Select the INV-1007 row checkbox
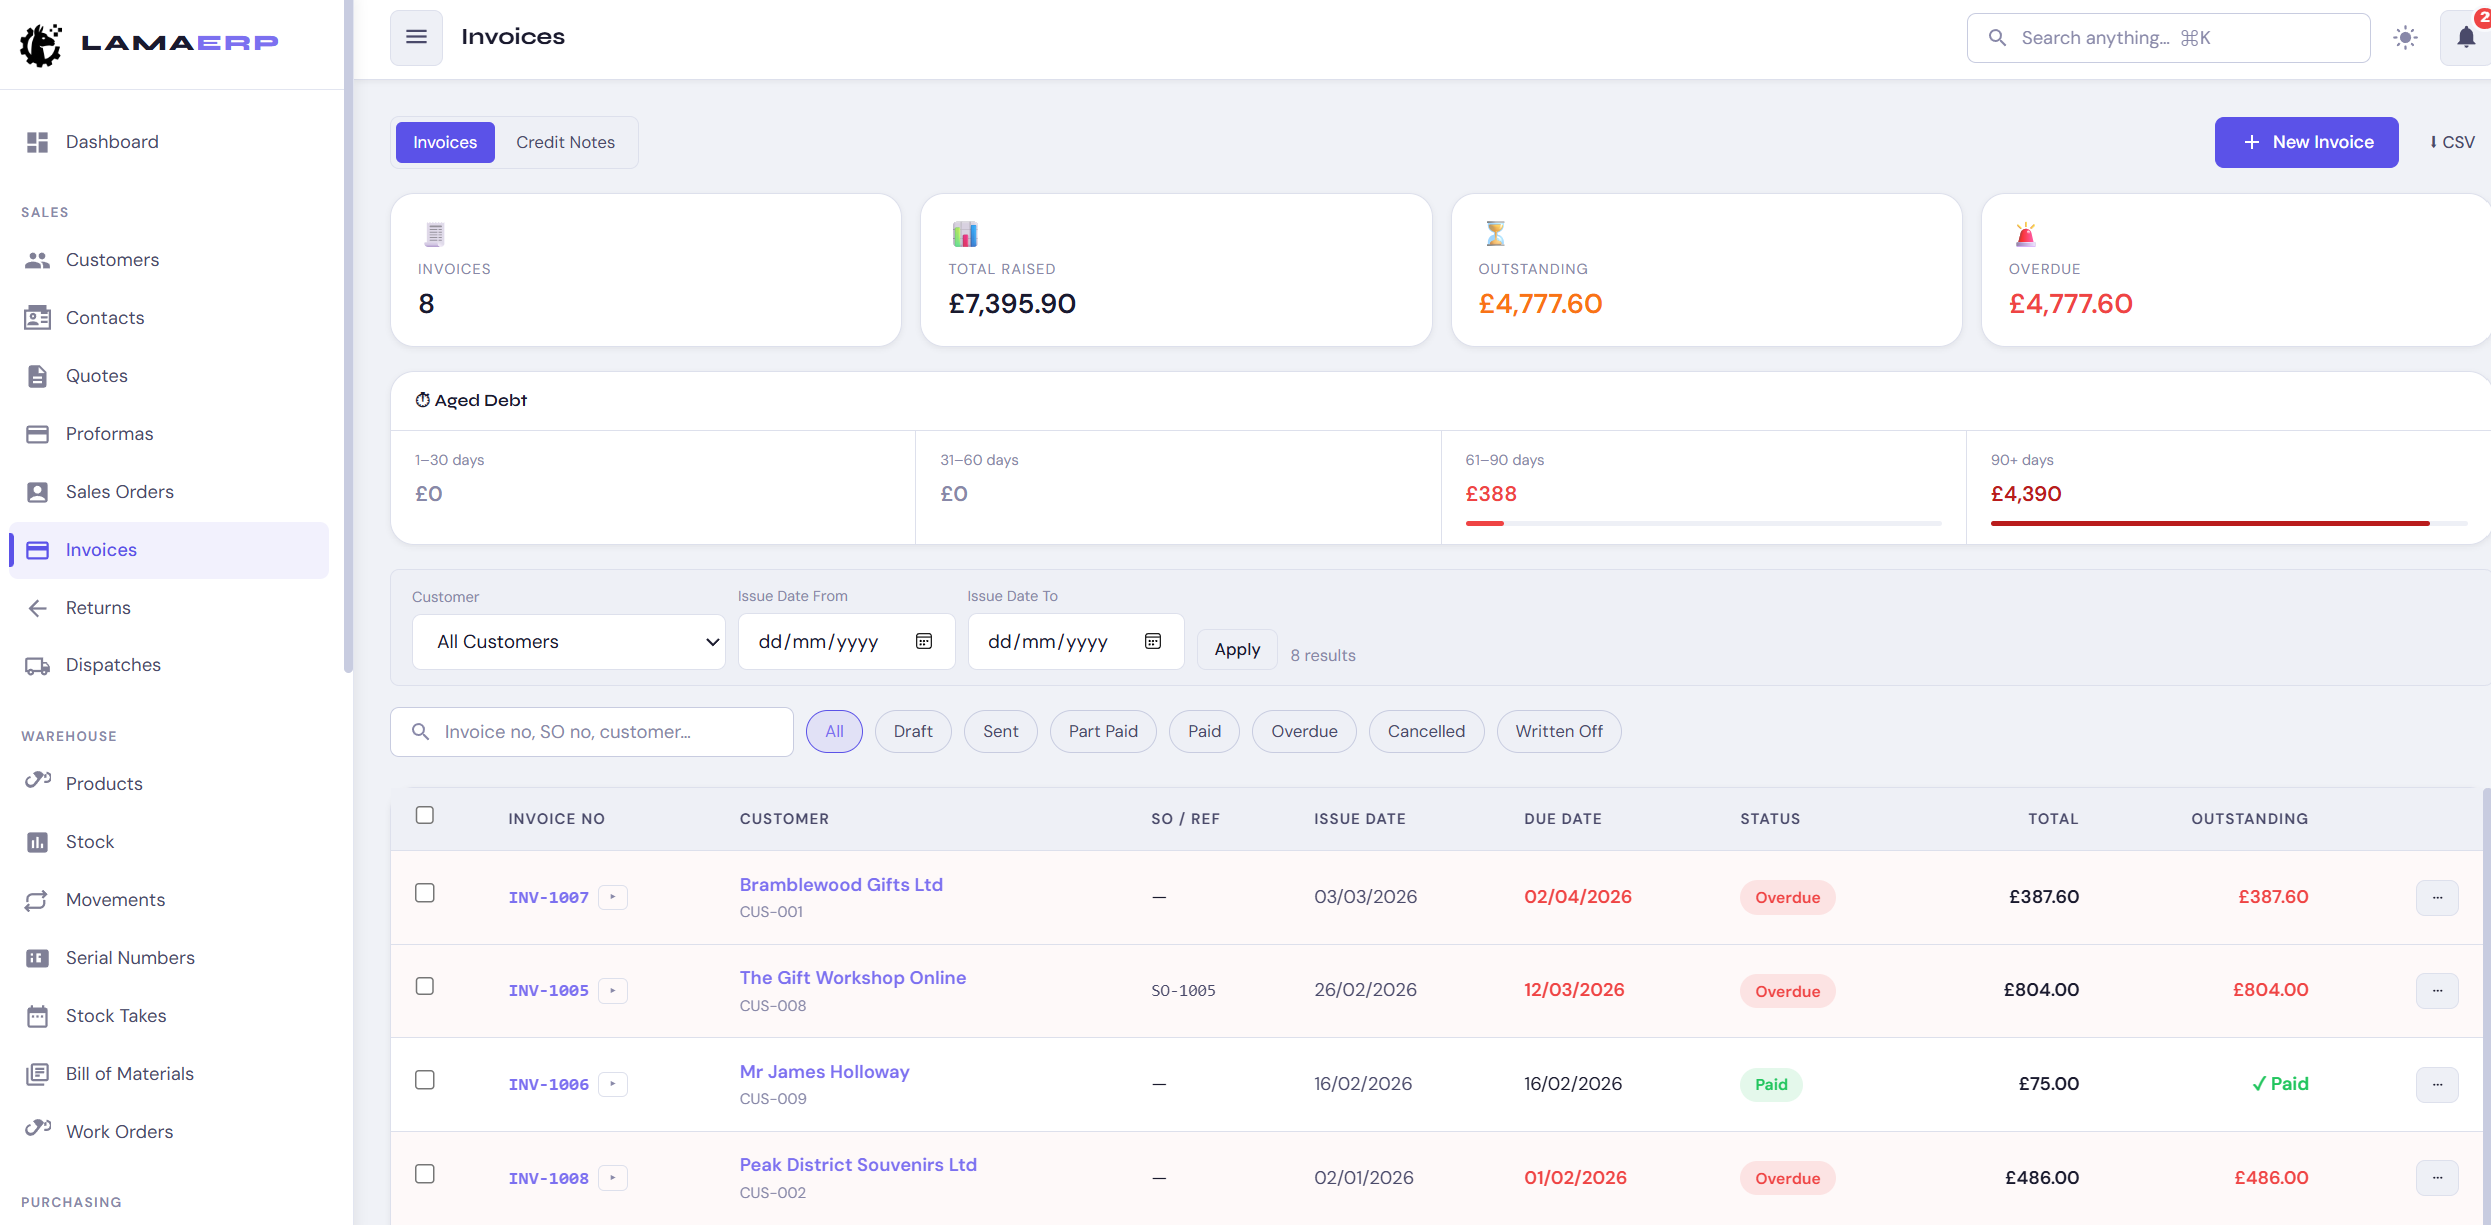The height and width of the screenshot is (1225, 2491). [425, 893]
